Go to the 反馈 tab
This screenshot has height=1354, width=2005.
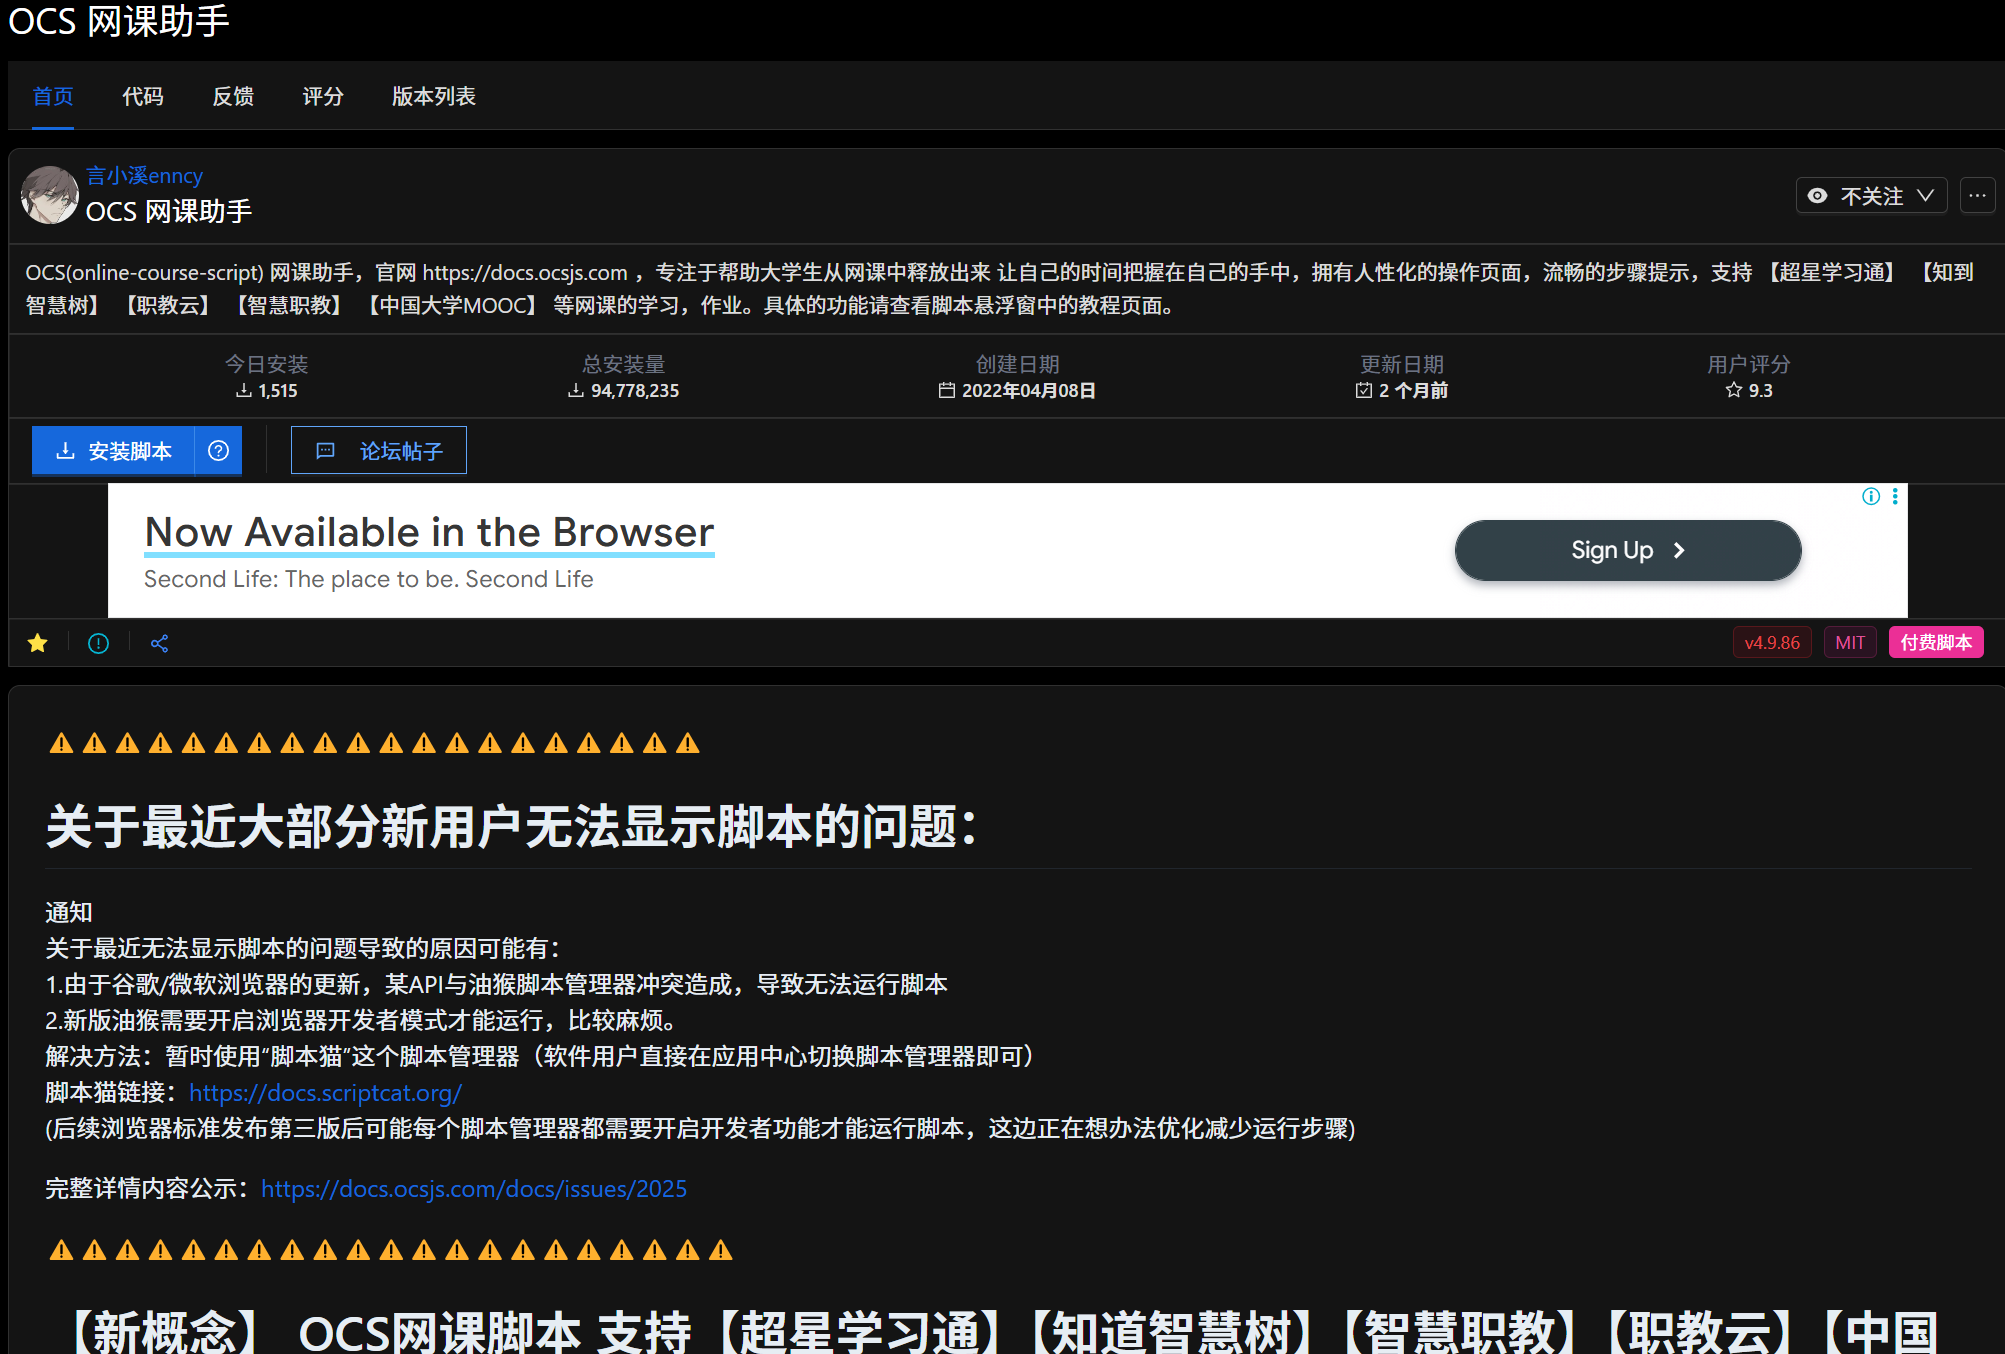pos(233,96)
